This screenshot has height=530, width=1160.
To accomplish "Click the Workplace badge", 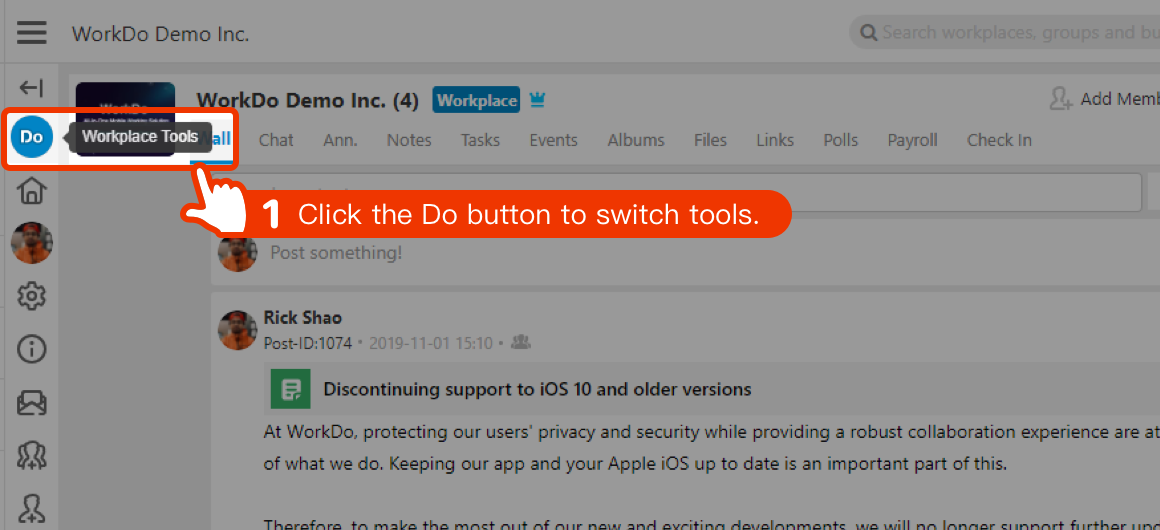I will 476,100.
